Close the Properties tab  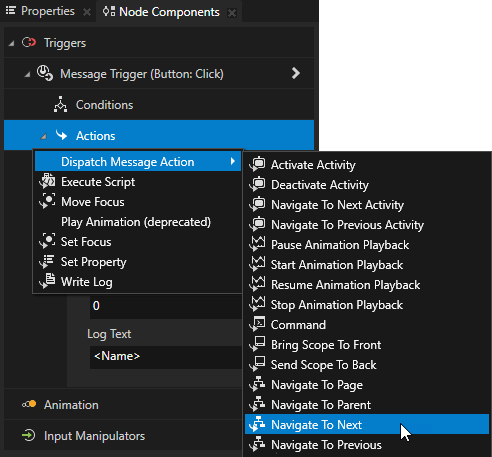[87, 12]
